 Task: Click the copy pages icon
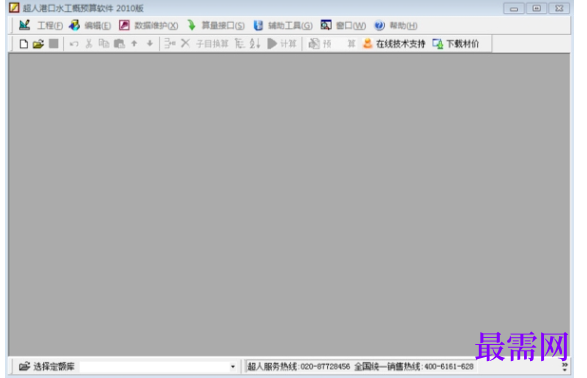point(104,43)
